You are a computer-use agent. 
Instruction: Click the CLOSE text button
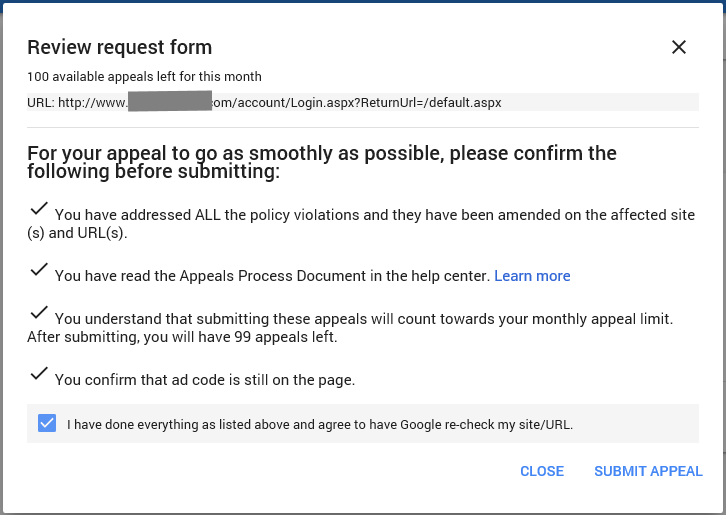coord(542,471)
